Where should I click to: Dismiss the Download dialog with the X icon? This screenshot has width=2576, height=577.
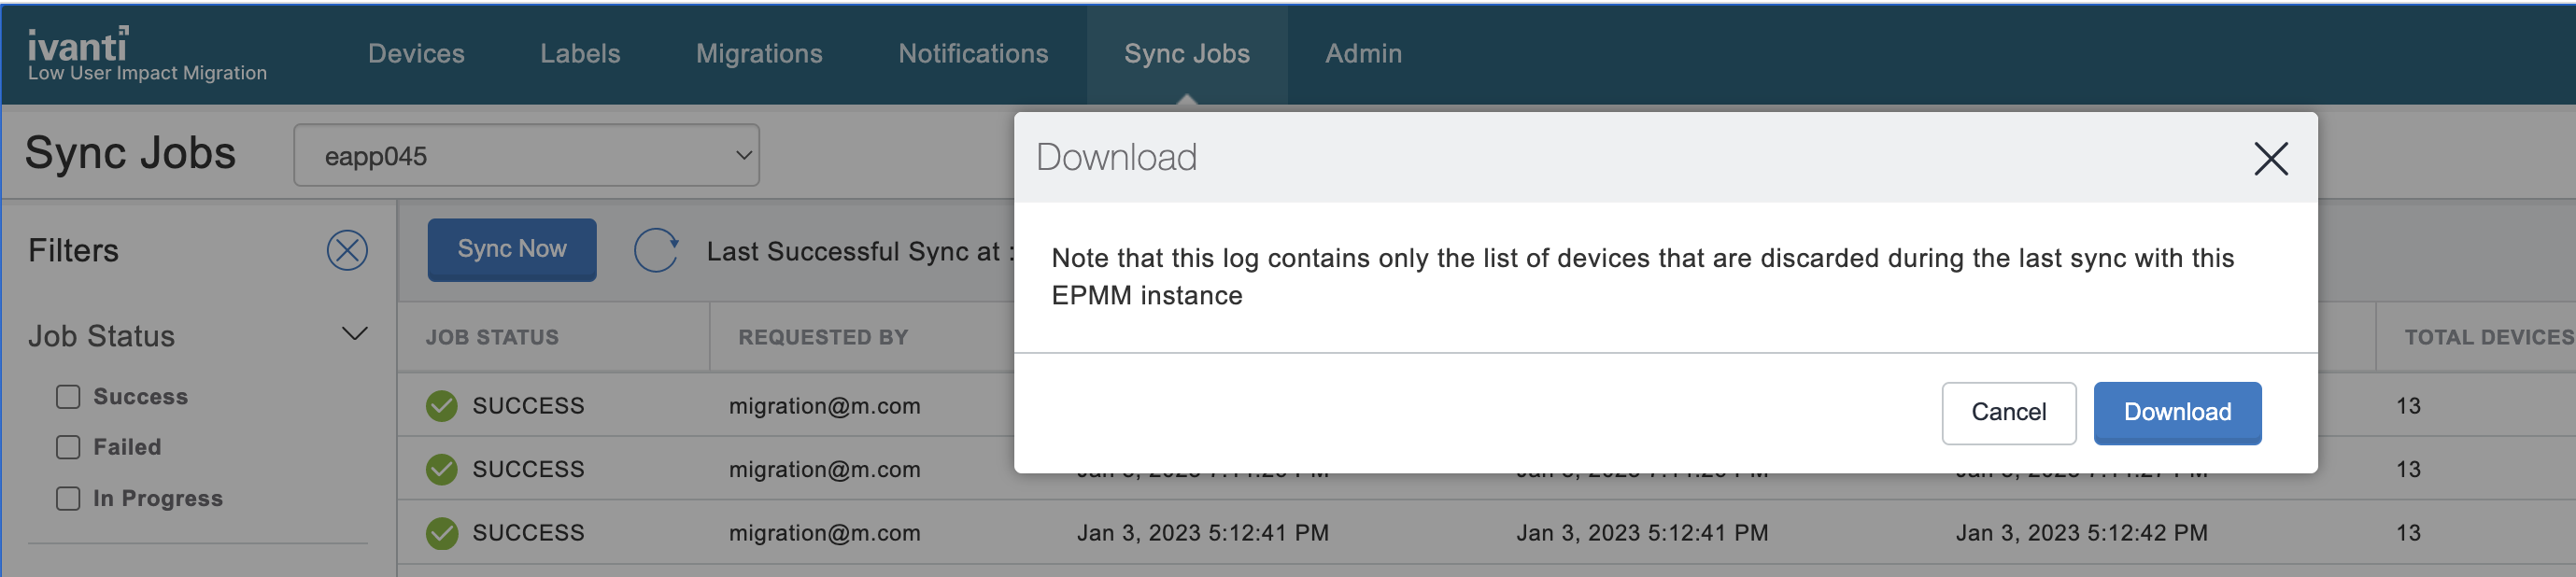click(2271, 158)
